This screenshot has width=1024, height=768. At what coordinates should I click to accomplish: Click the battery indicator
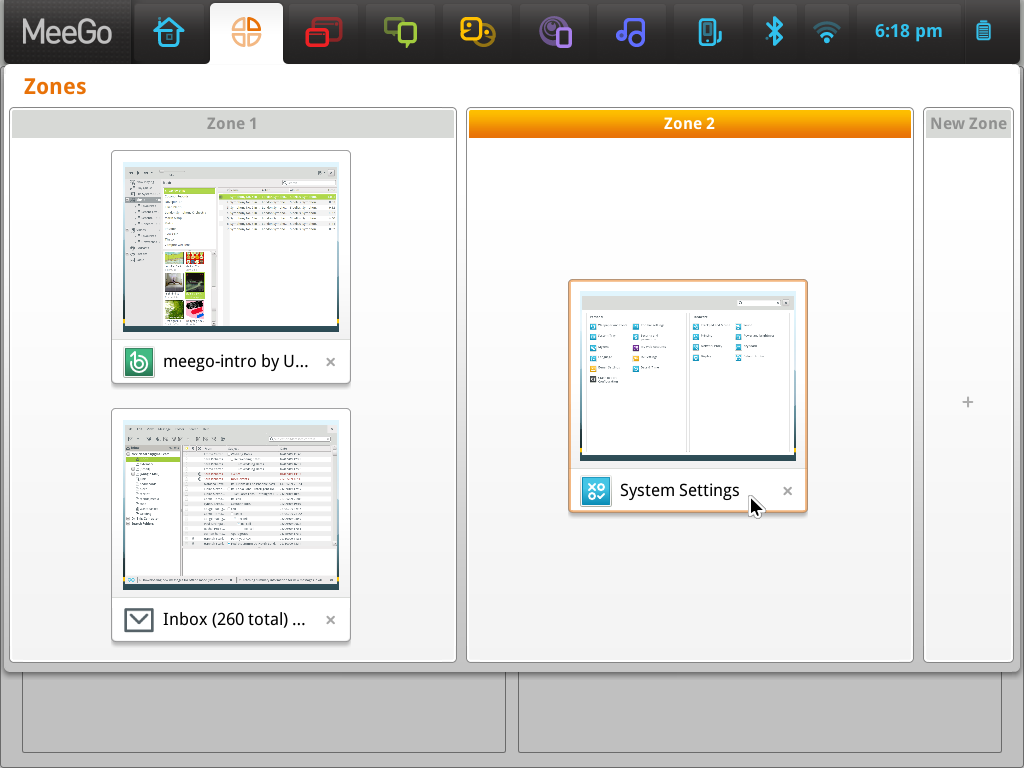coord(982,31)
